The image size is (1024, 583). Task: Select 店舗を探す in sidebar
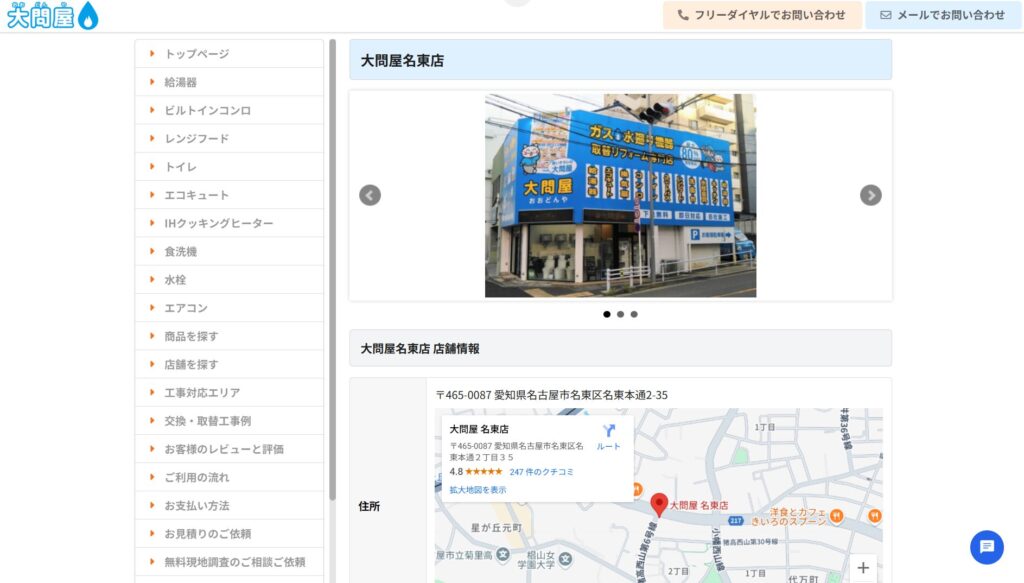tap(229, 364)
